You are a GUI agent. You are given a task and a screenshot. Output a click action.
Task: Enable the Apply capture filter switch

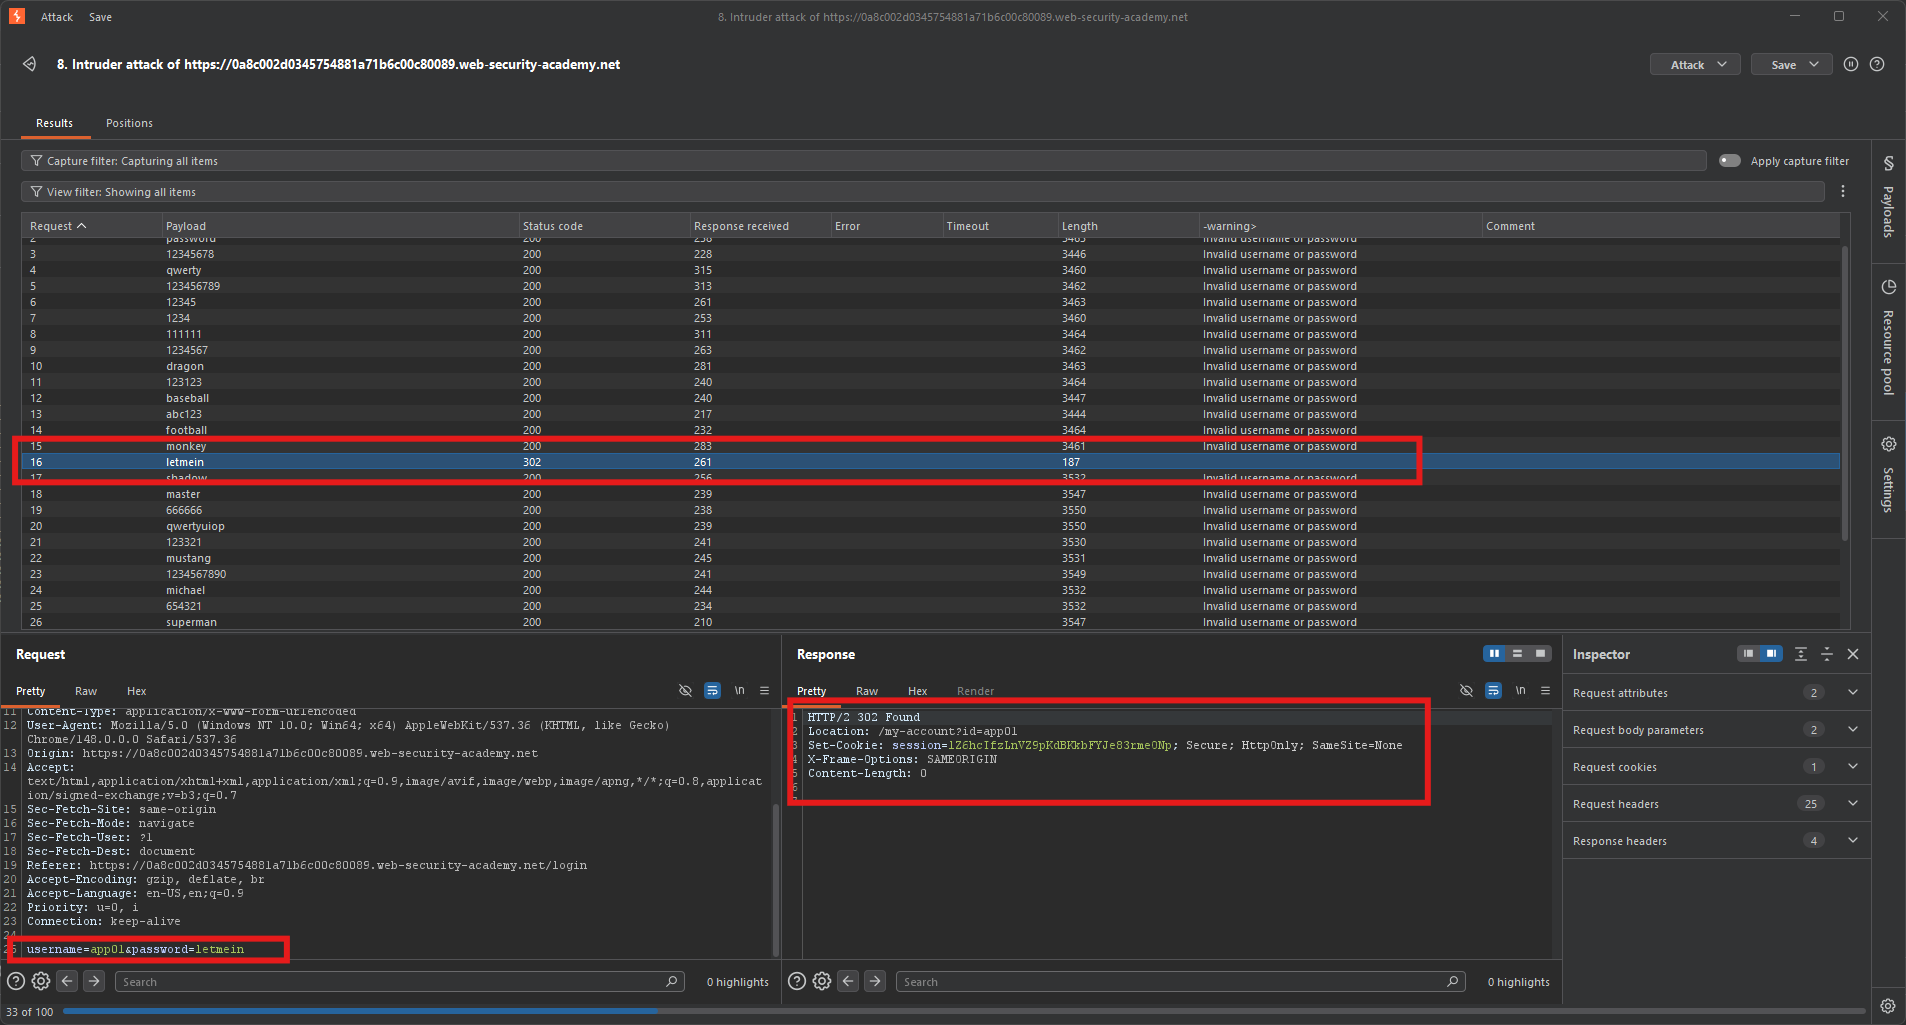pyautogui.click(x=1730, y=161)
